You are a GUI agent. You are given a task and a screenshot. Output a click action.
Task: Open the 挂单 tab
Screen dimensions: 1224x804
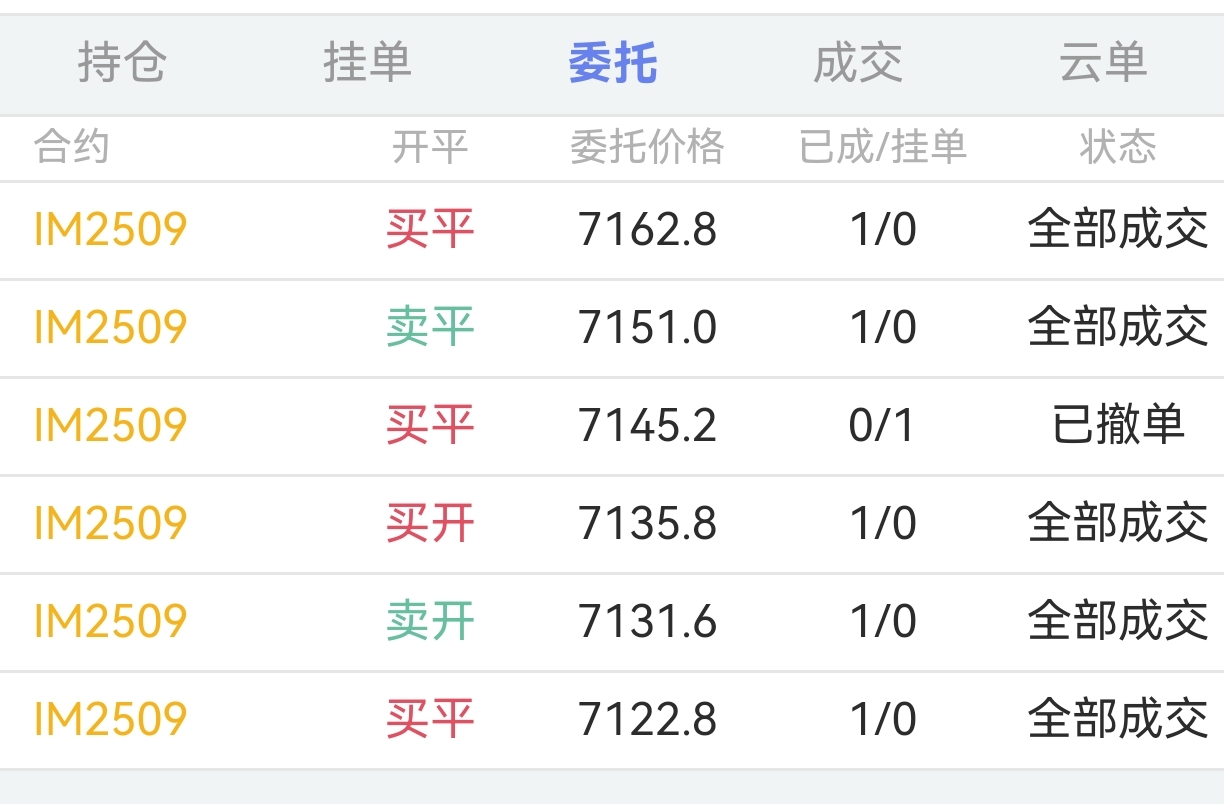pos(367,63)
